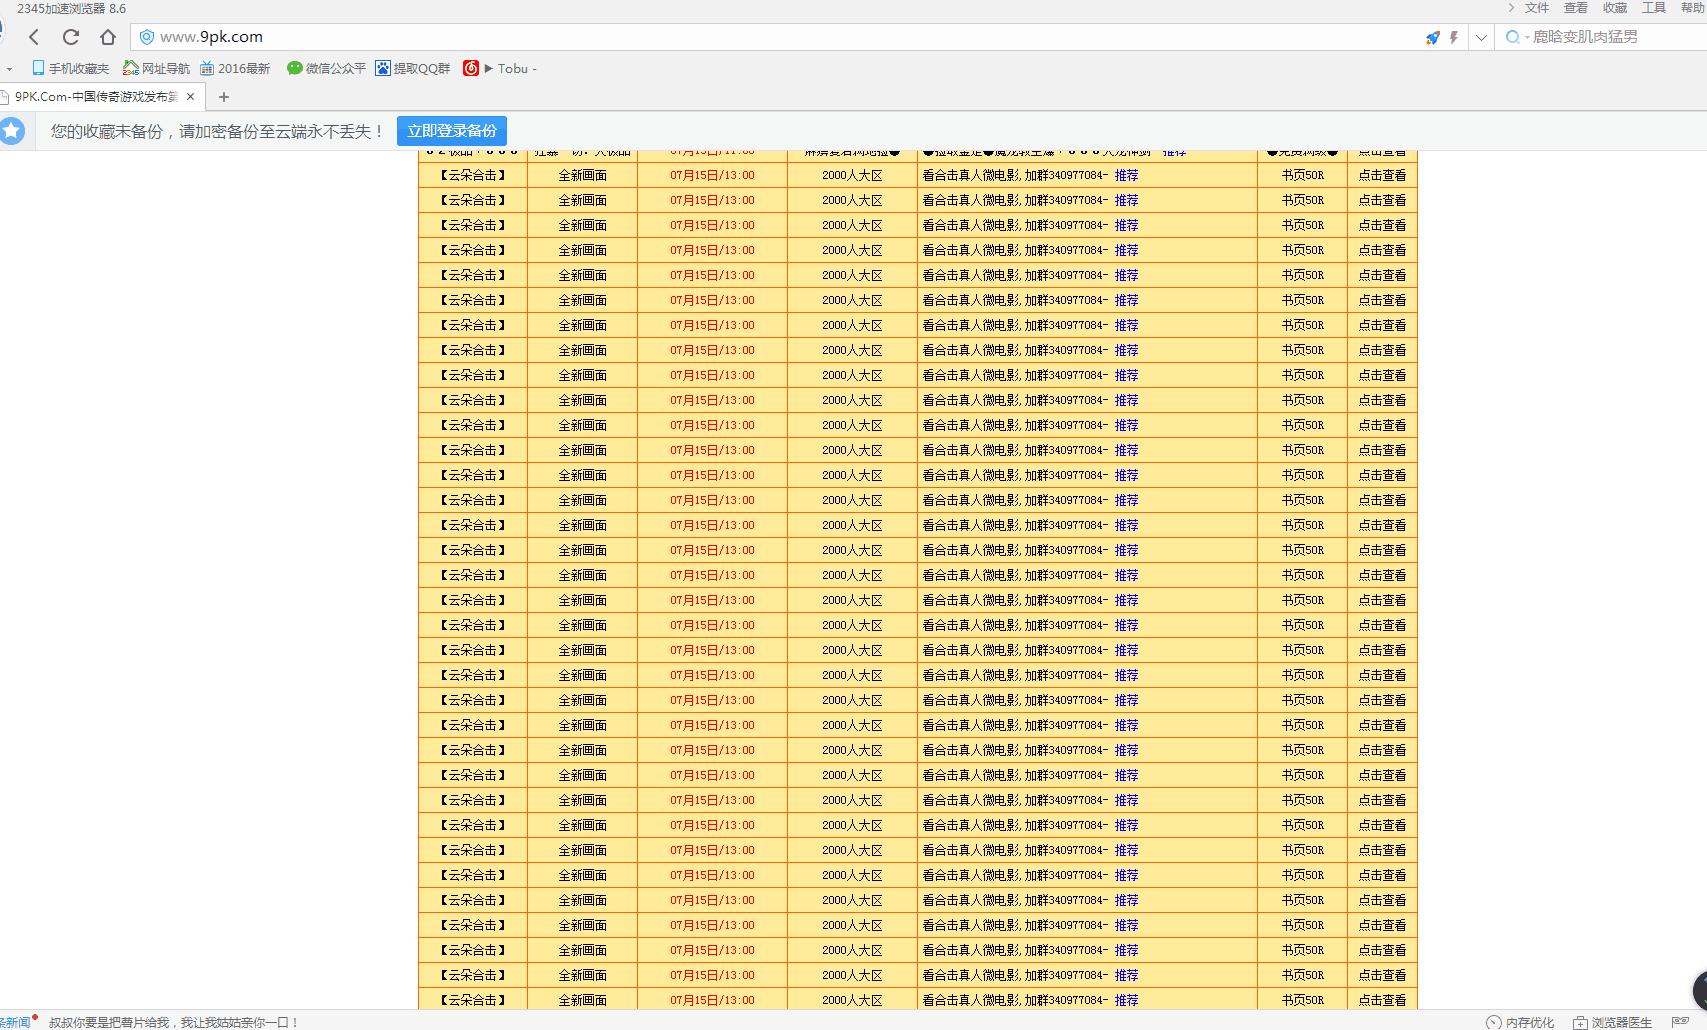Click 推荐 link in topmost 云朵合击 row

coord(1126,175)
